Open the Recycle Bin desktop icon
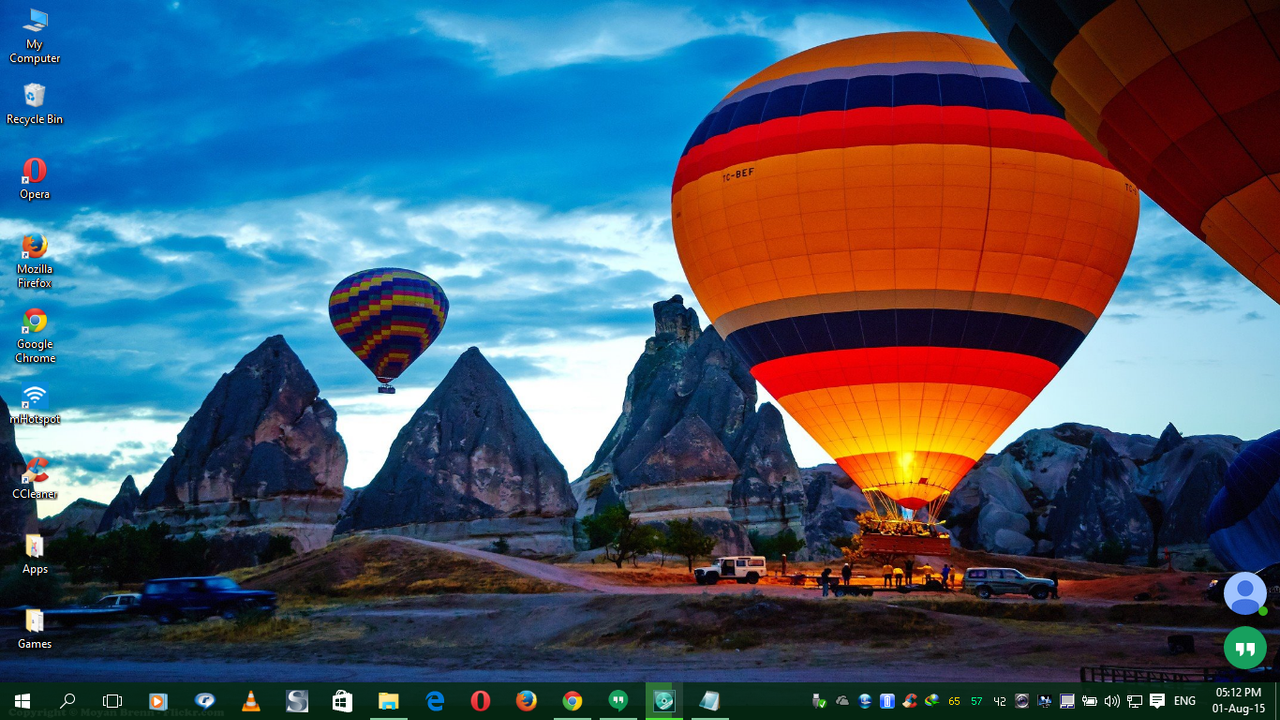This screenshot has width=1280, height=720. pos(35,104)
